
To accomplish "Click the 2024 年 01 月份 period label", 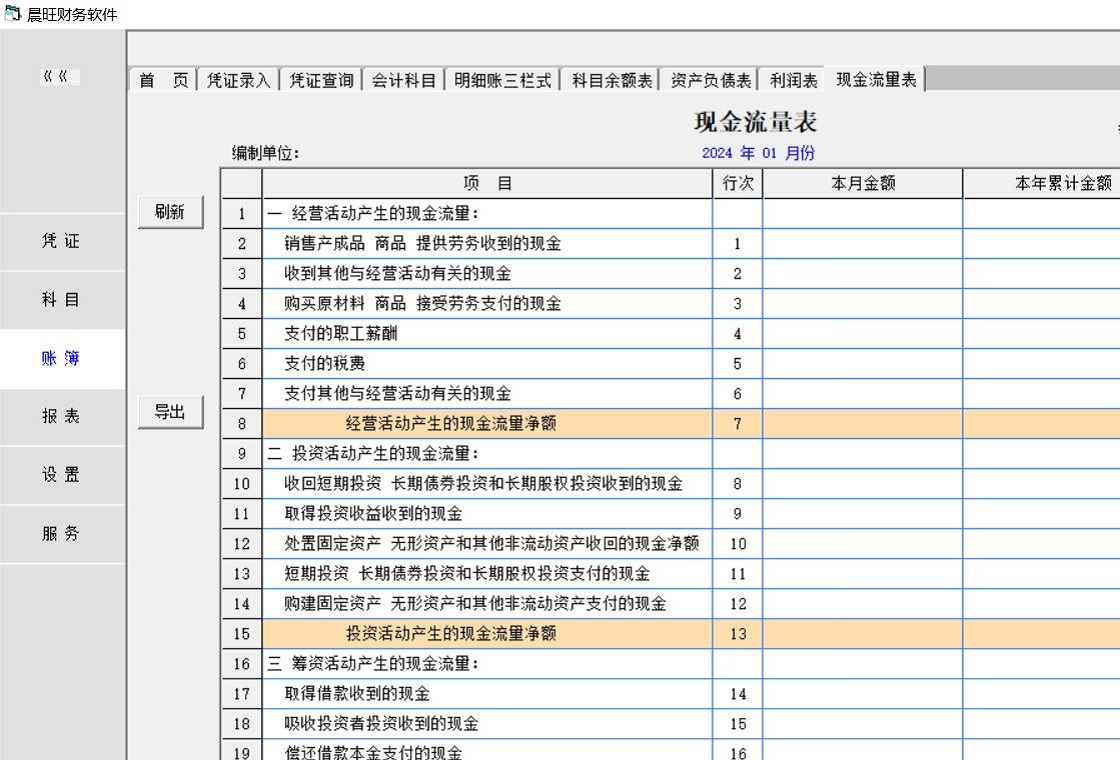I will coord(758,153).
